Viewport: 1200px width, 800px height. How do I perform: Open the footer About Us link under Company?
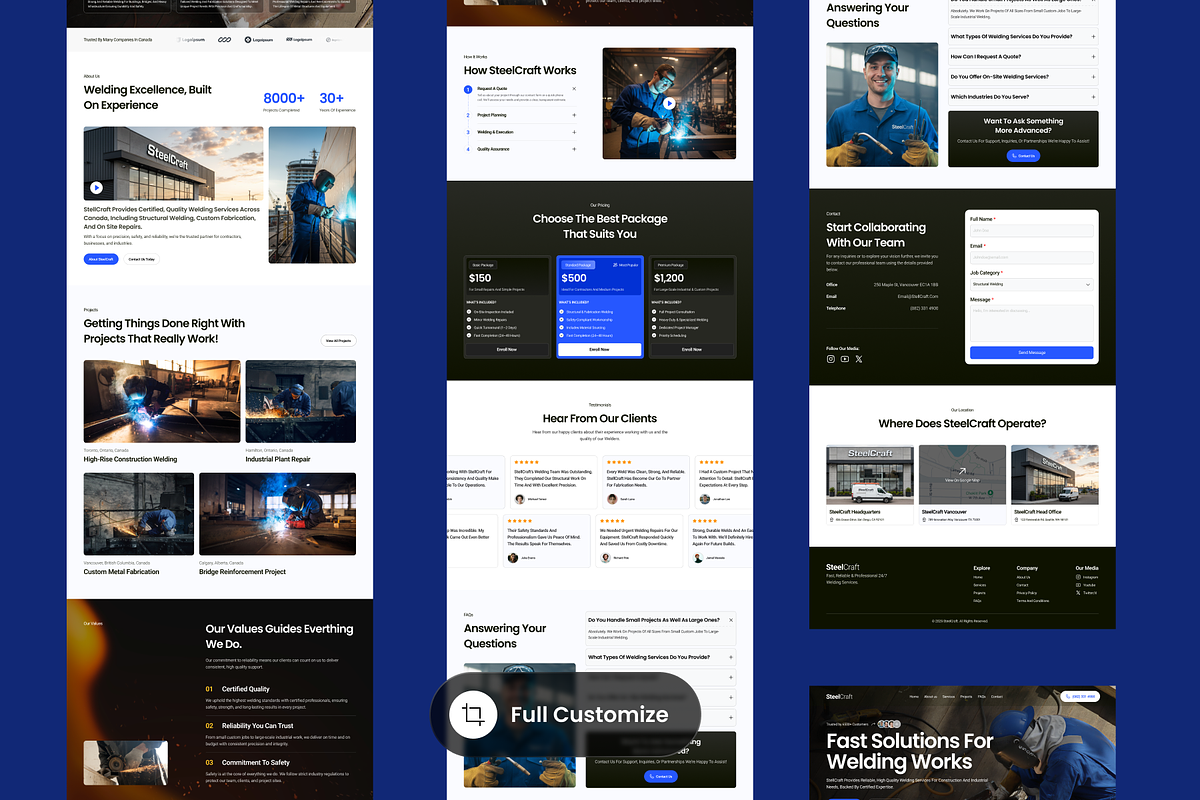click(1023, 577)
